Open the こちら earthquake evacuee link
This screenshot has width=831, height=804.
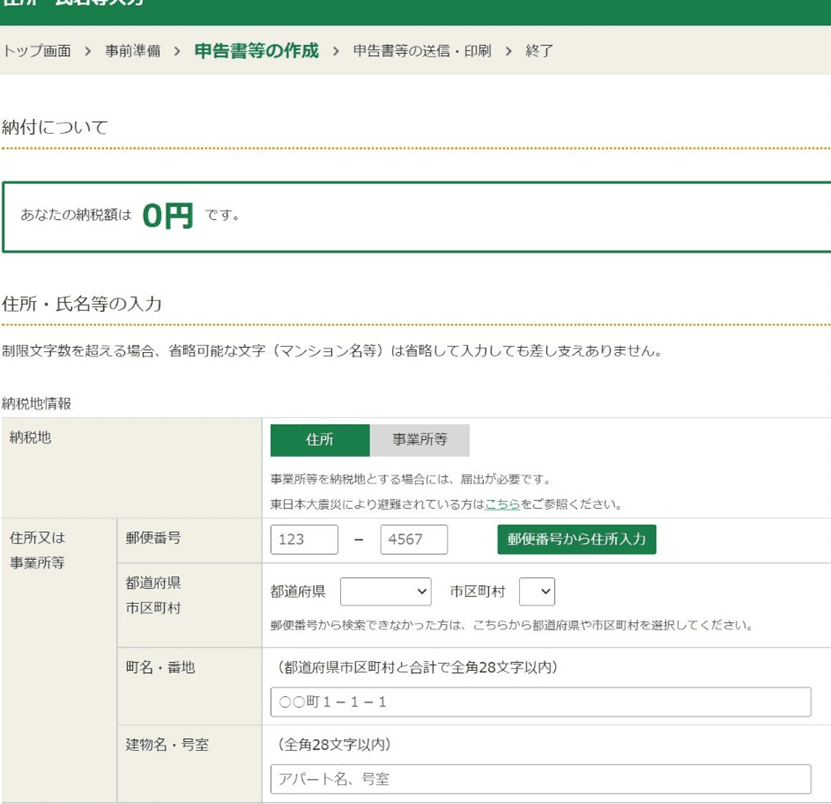502,504
